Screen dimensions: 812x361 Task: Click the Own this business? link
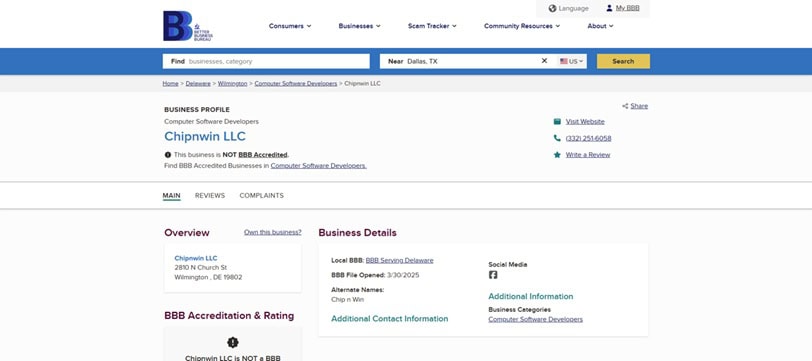[x=272, y=233]
